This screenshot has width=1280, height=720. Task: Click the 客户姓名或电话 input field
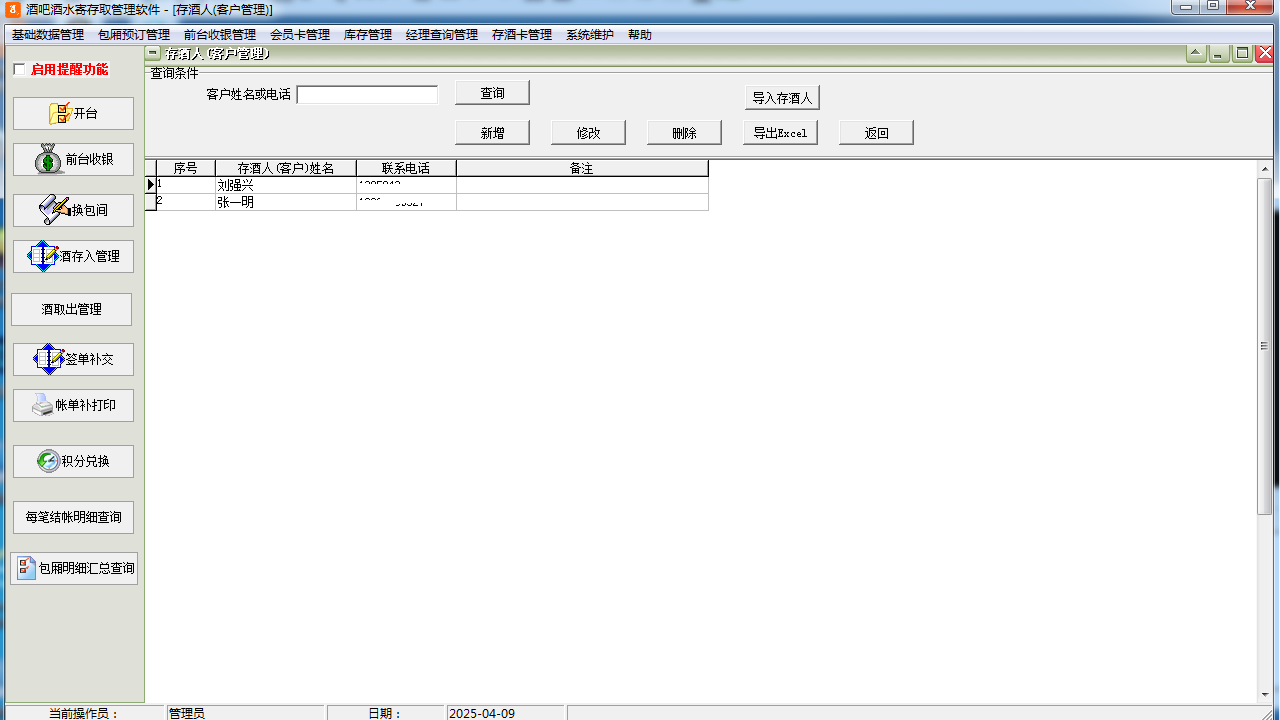(367, 95)
